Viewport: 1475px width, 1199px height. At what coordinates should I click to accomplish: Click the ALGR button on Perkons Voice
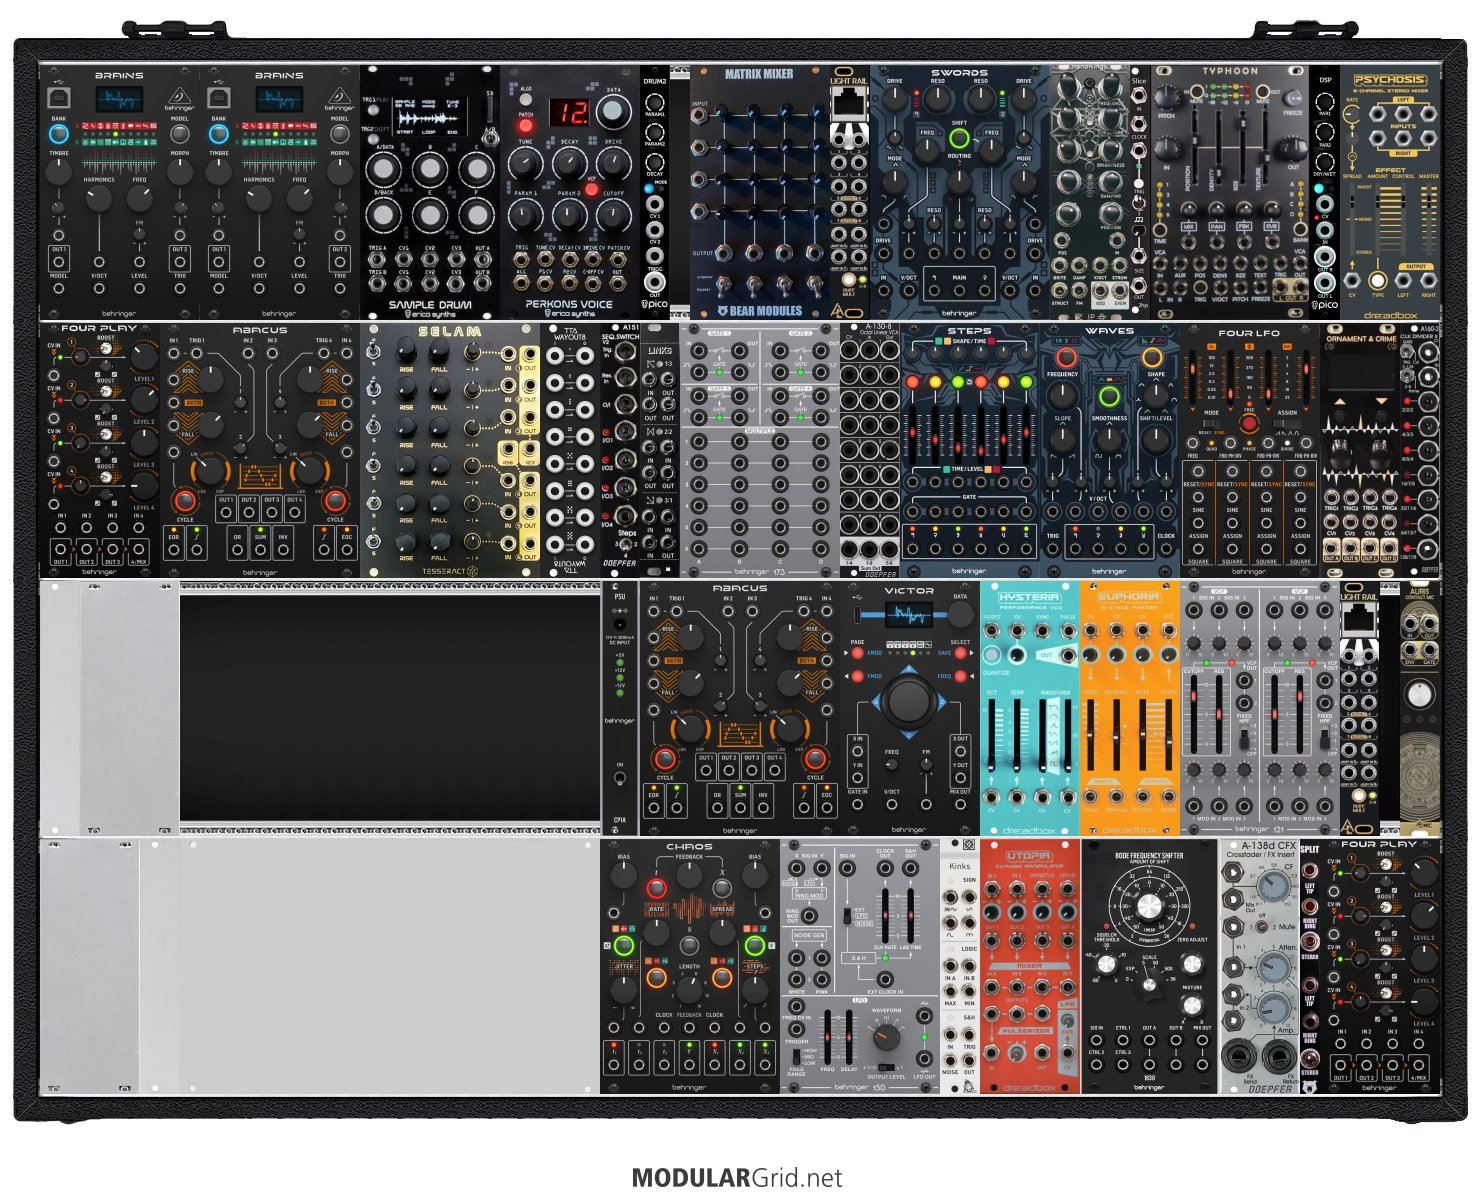click(x=526, y=101)
